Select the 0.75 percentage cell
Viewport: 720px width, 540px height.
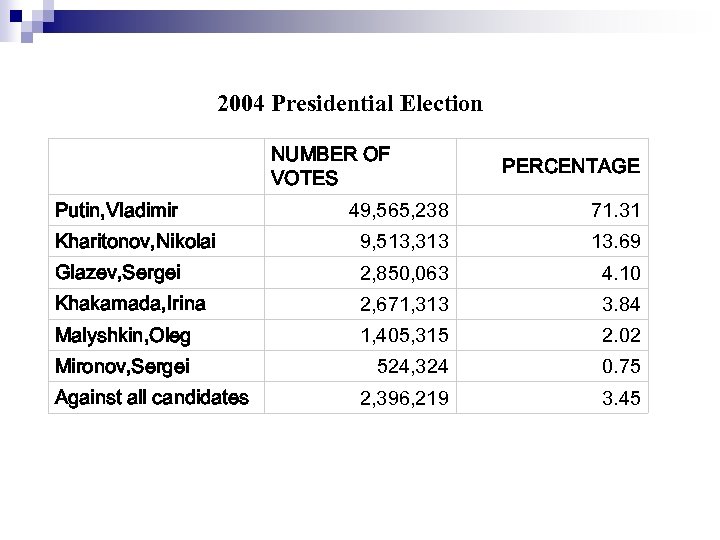point(623,367)
